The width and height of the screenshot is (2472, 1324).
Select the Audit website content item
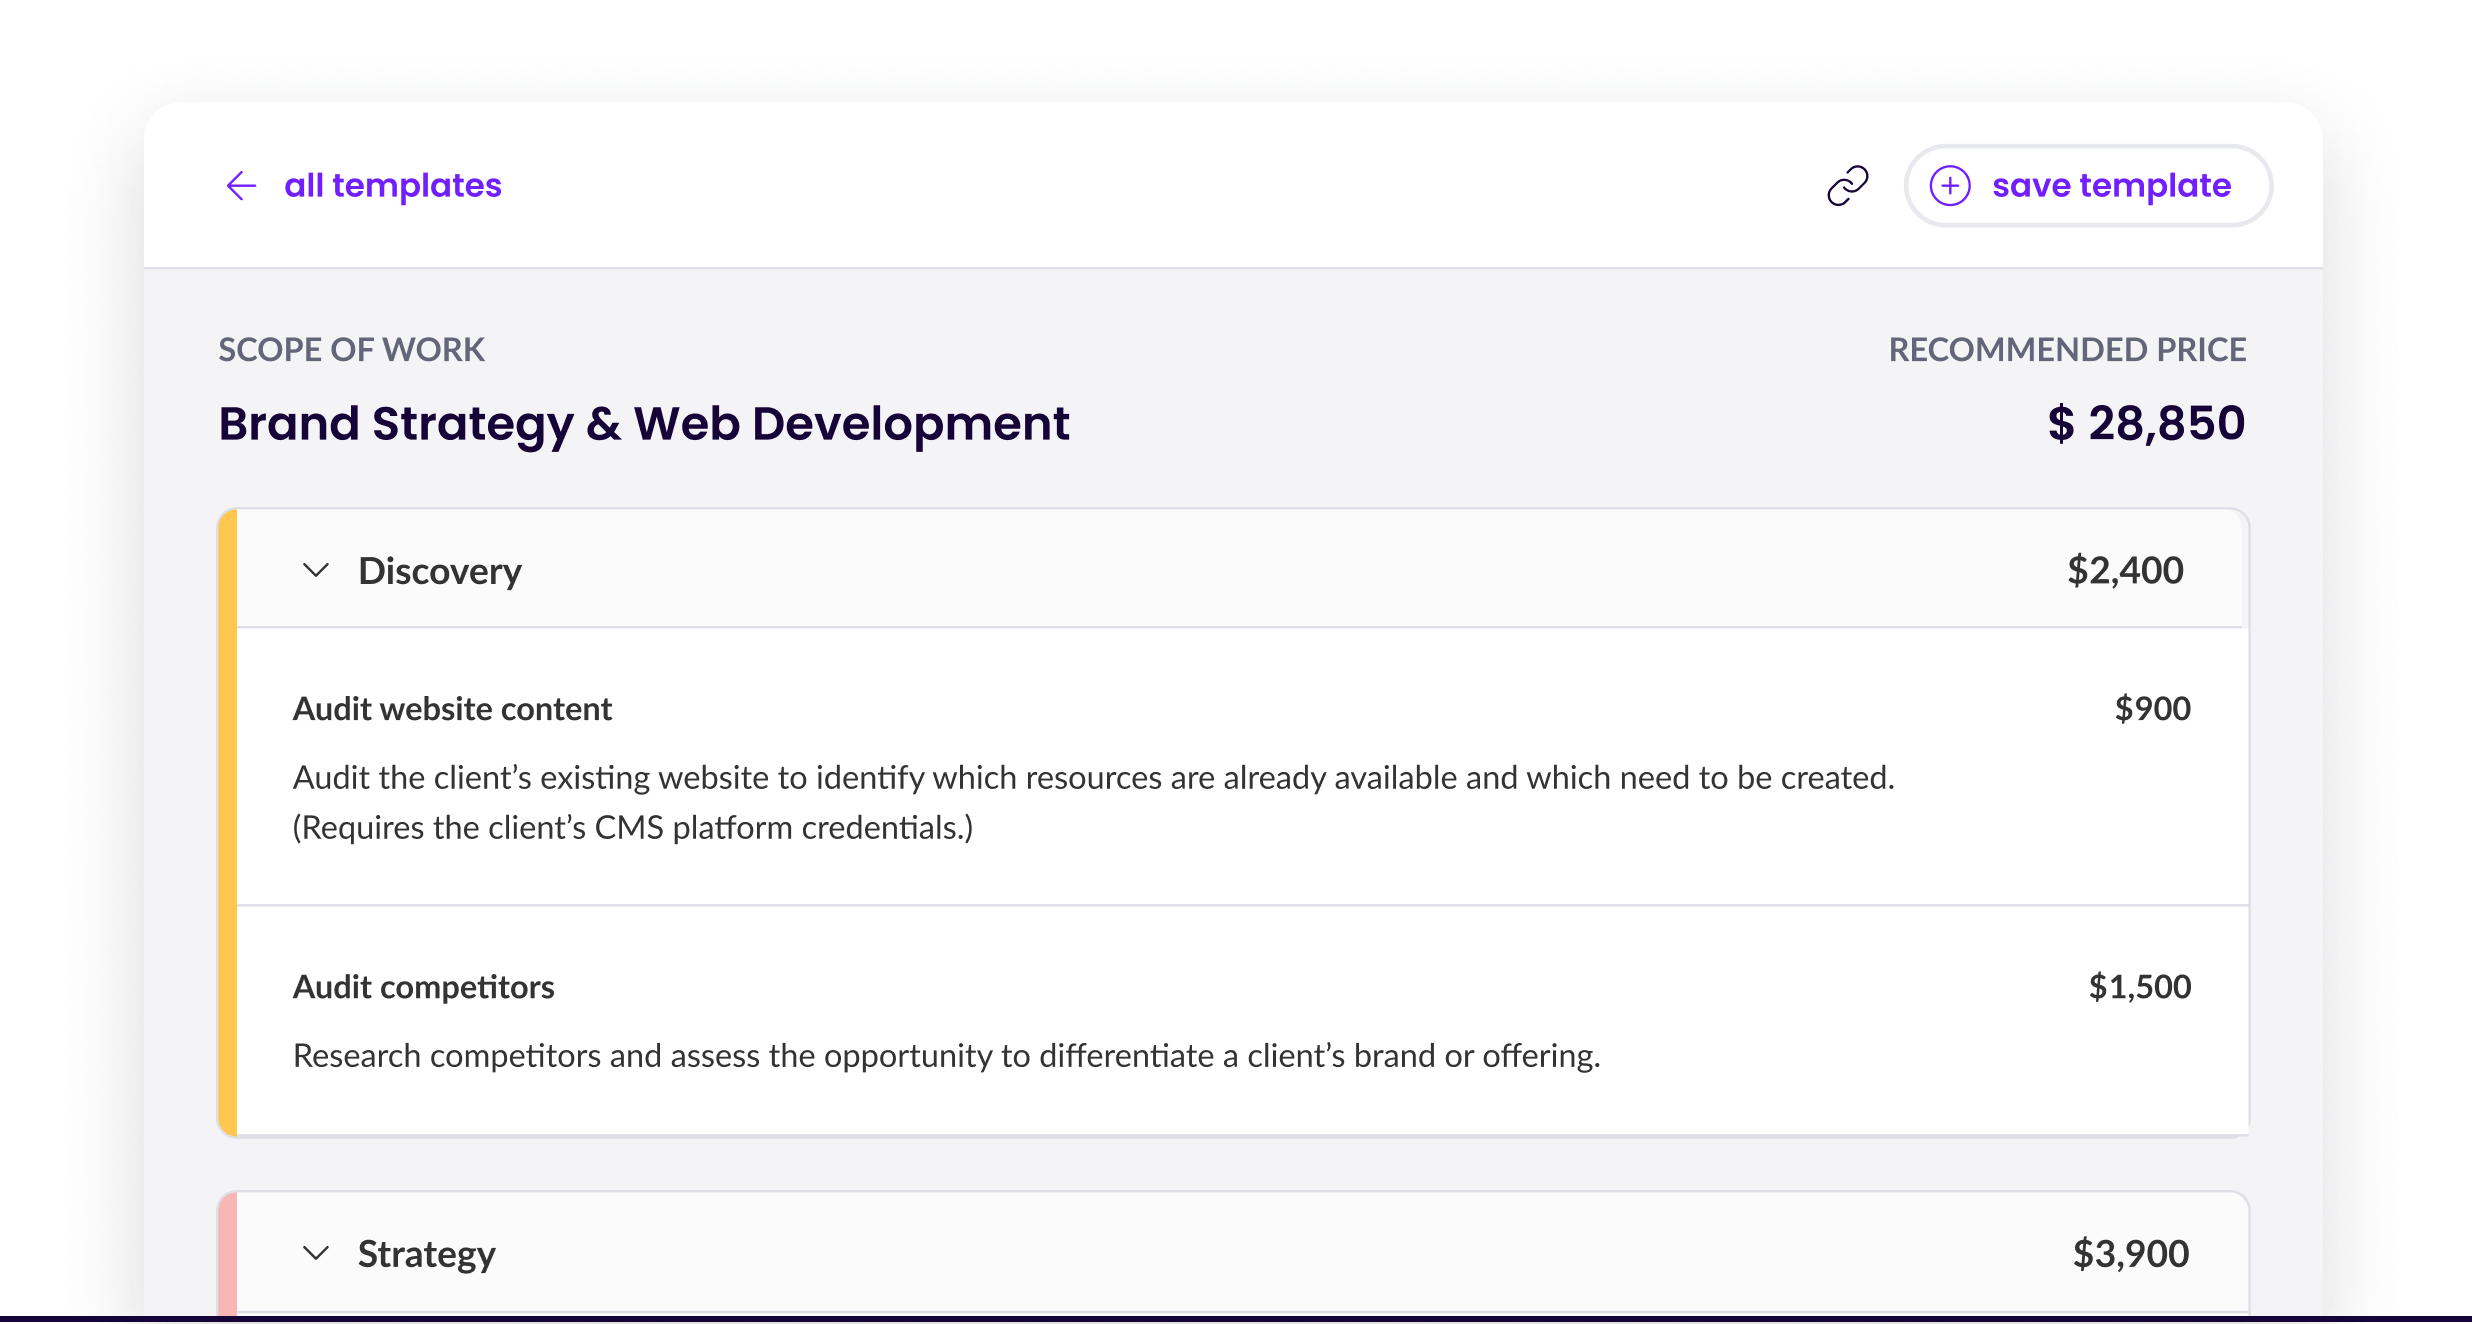[x=452, y=709]
